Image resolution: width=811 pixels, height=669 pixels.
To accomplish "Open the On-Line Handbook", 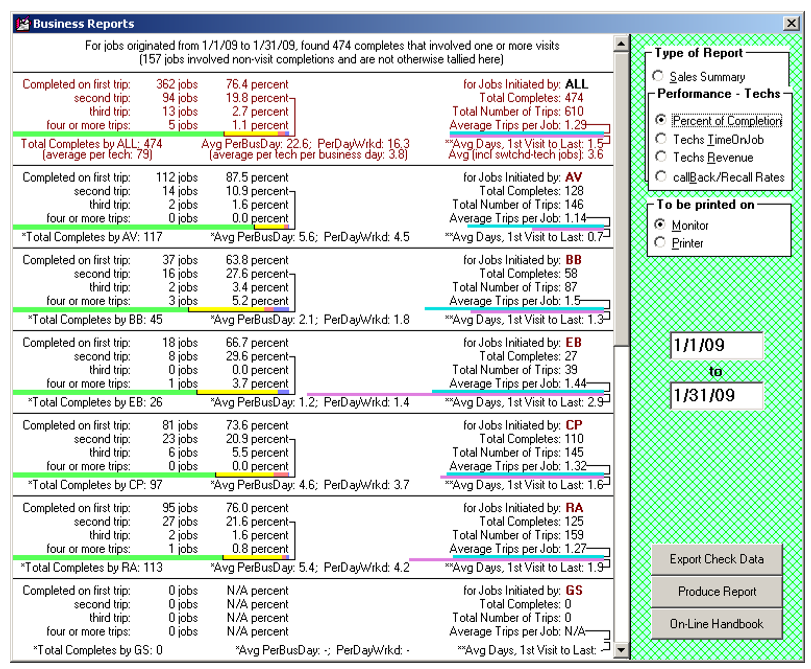I will (716, 624).
